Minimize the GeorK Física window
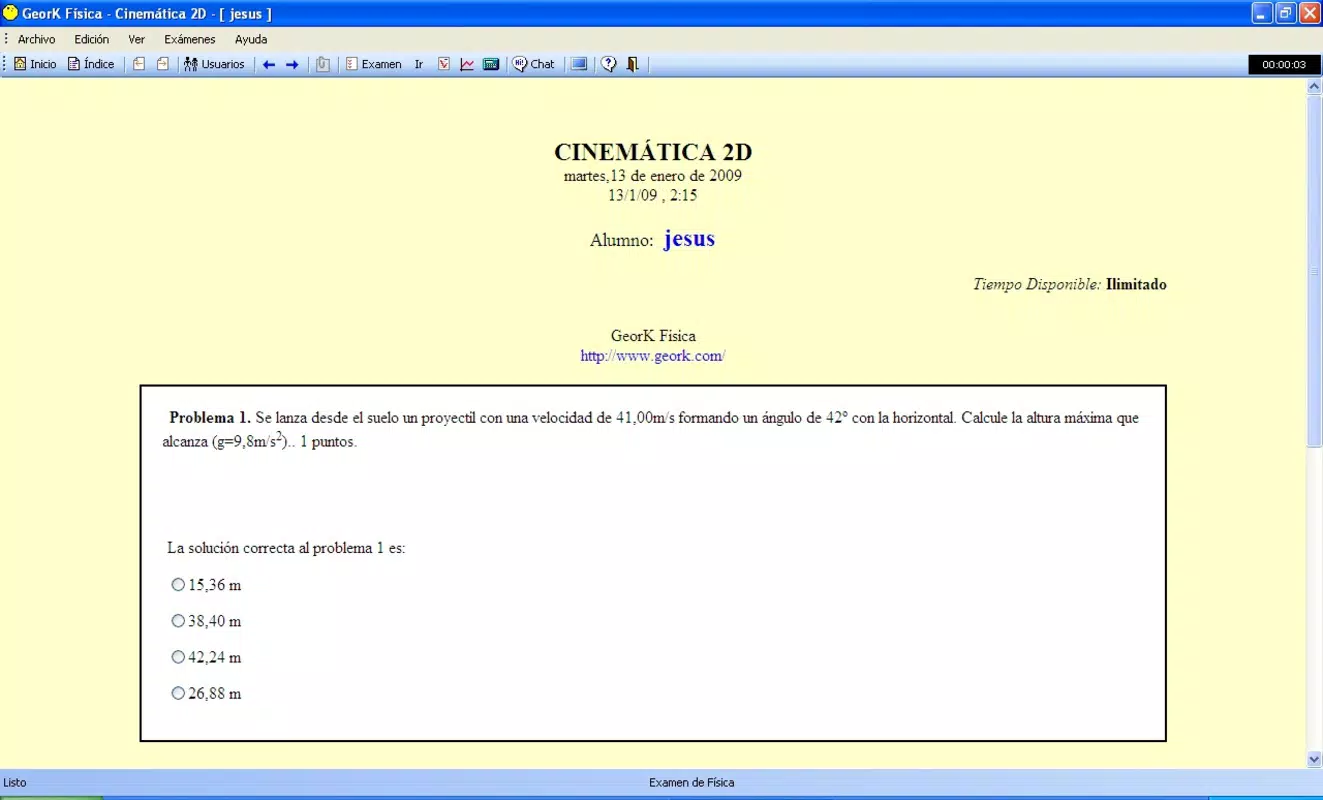Image resolution: width=1323 pixels, height=800 pixels. pos(1262,13)
